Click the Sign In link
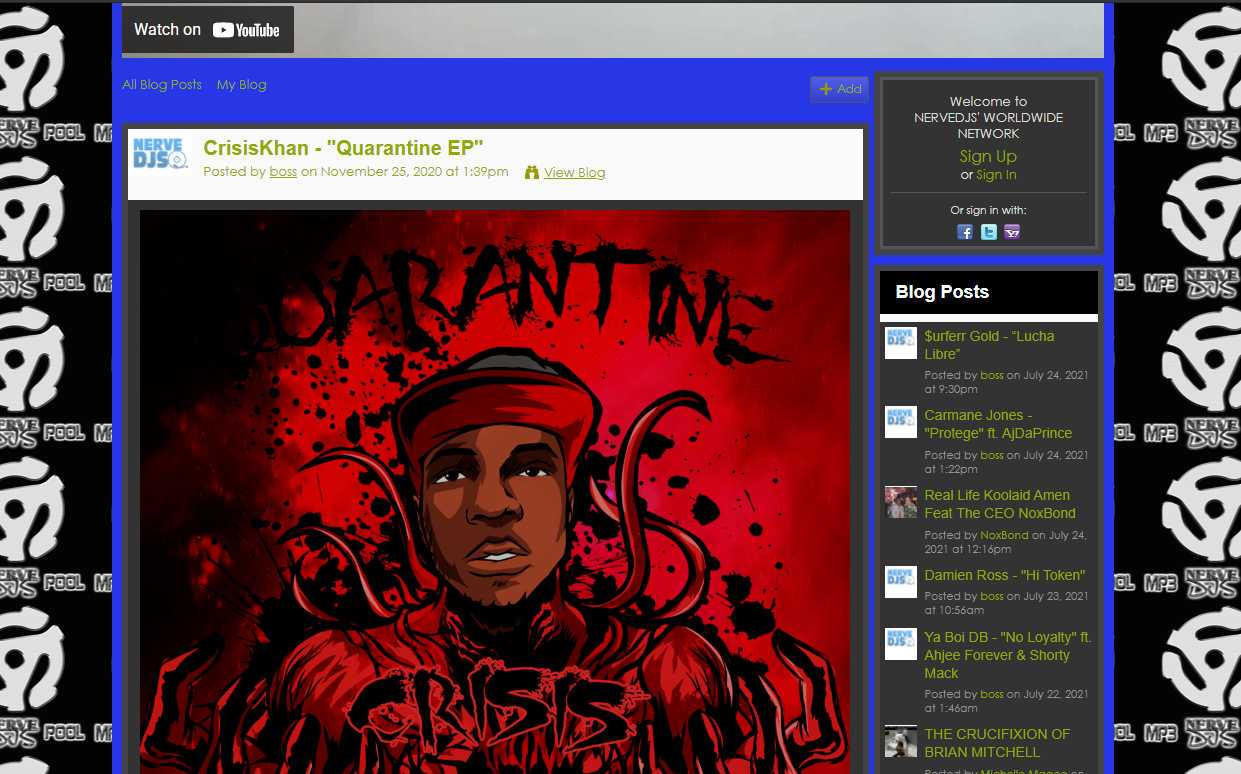1241x774 pixels. (x=996, y=175)
